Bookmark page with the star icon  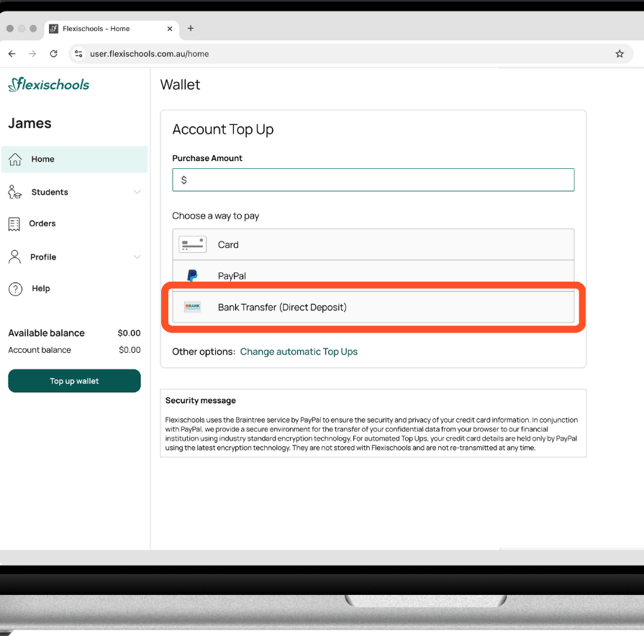pos(619,54)
